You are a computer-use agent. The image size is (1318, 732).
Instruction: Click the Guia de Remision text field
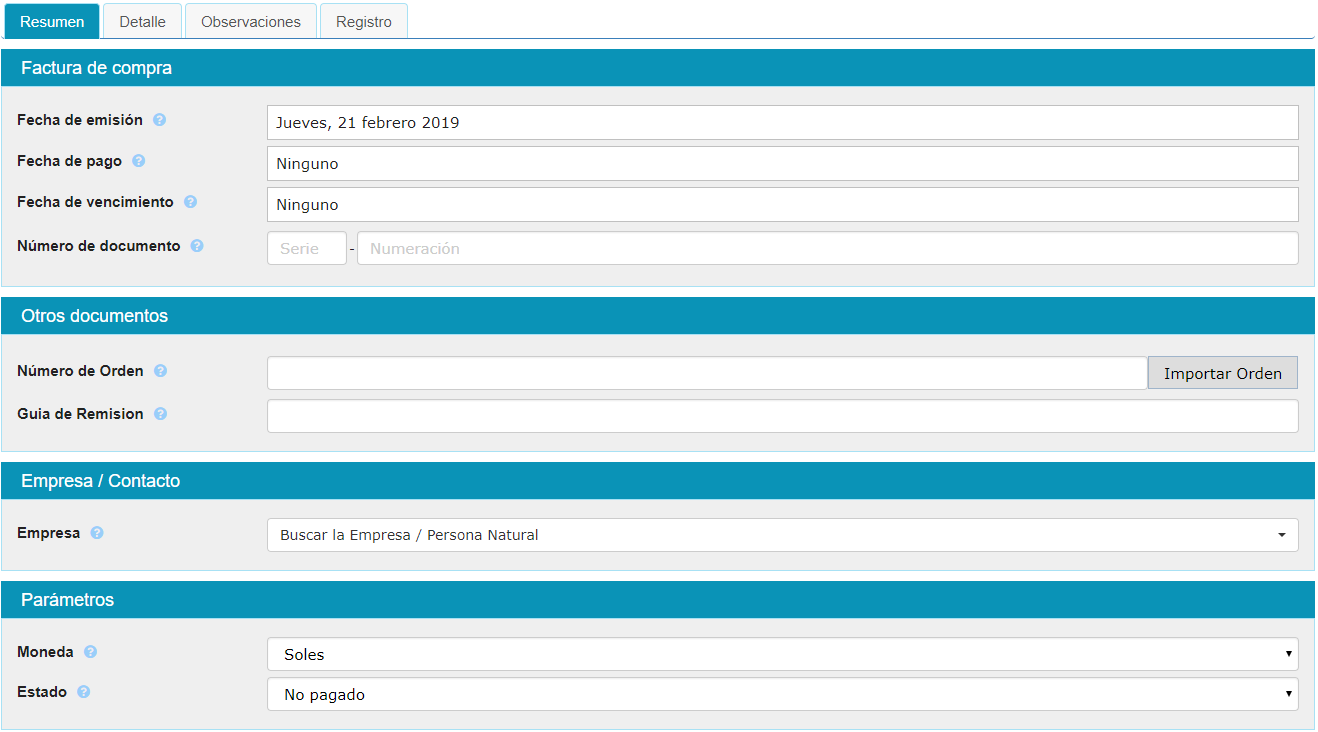click(x=782, y=416)
